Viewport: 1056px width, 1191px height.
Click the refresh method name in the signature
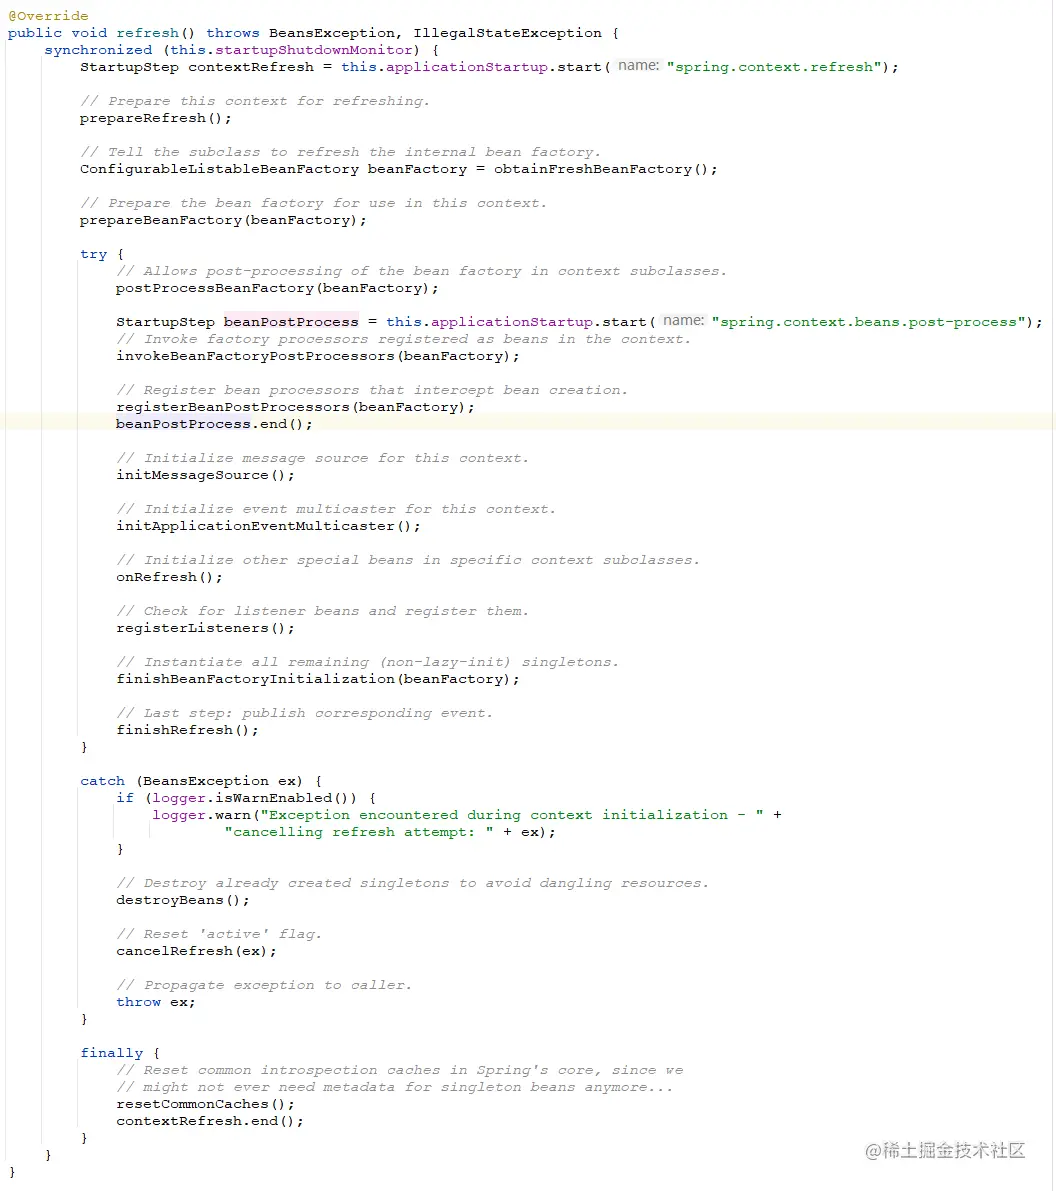pyautogui.click(x=147, y=33)
